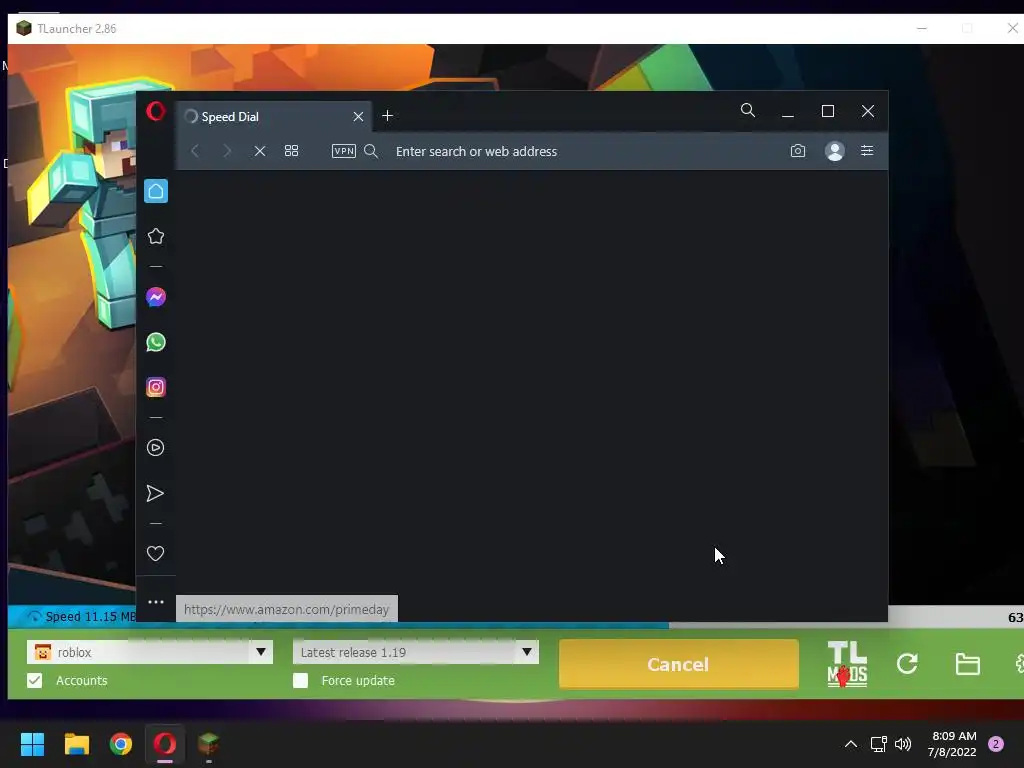
Task: Cancel the TLauncher download
Action: click(679, 664)
